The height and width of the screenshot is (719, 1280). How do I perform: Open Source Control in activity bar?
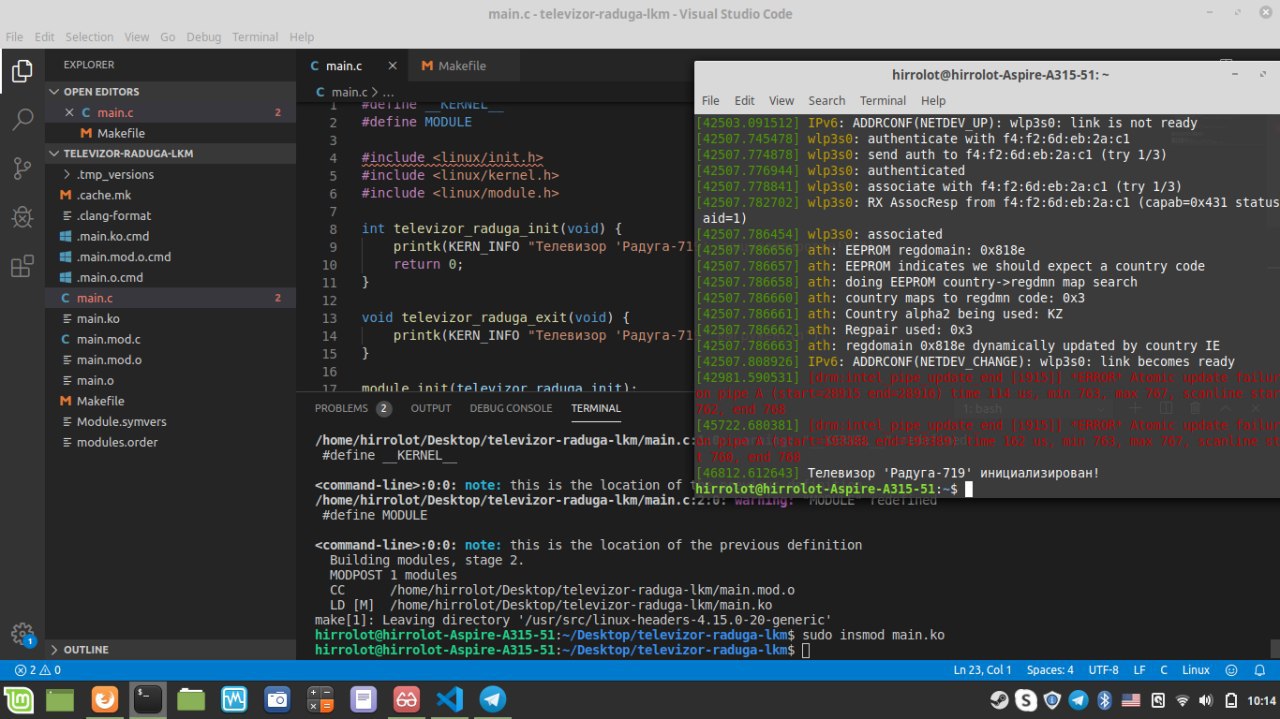22,169
